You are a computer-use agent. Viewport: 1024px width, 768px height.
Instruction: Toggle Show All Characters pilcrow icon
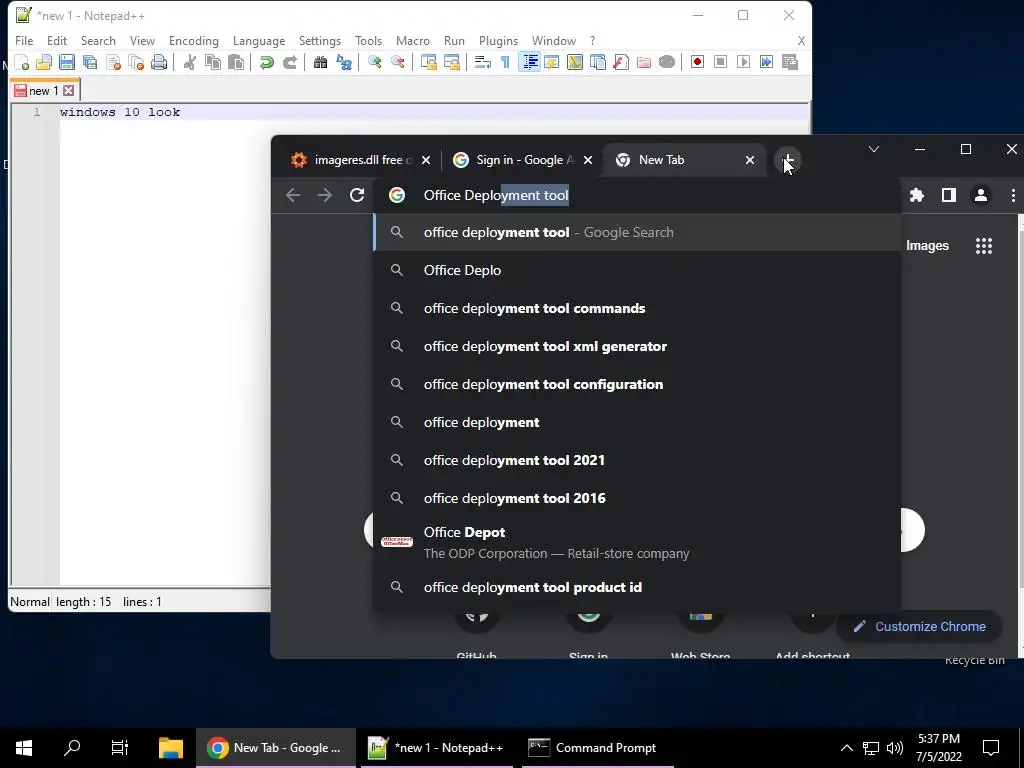[x=505, y=62]
